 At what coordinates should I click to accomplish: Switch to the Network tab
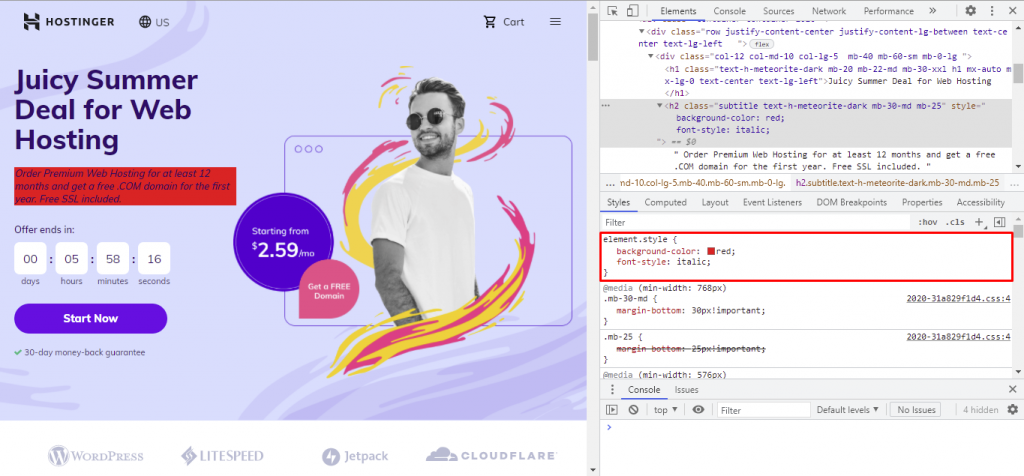(x=829, y=11)
